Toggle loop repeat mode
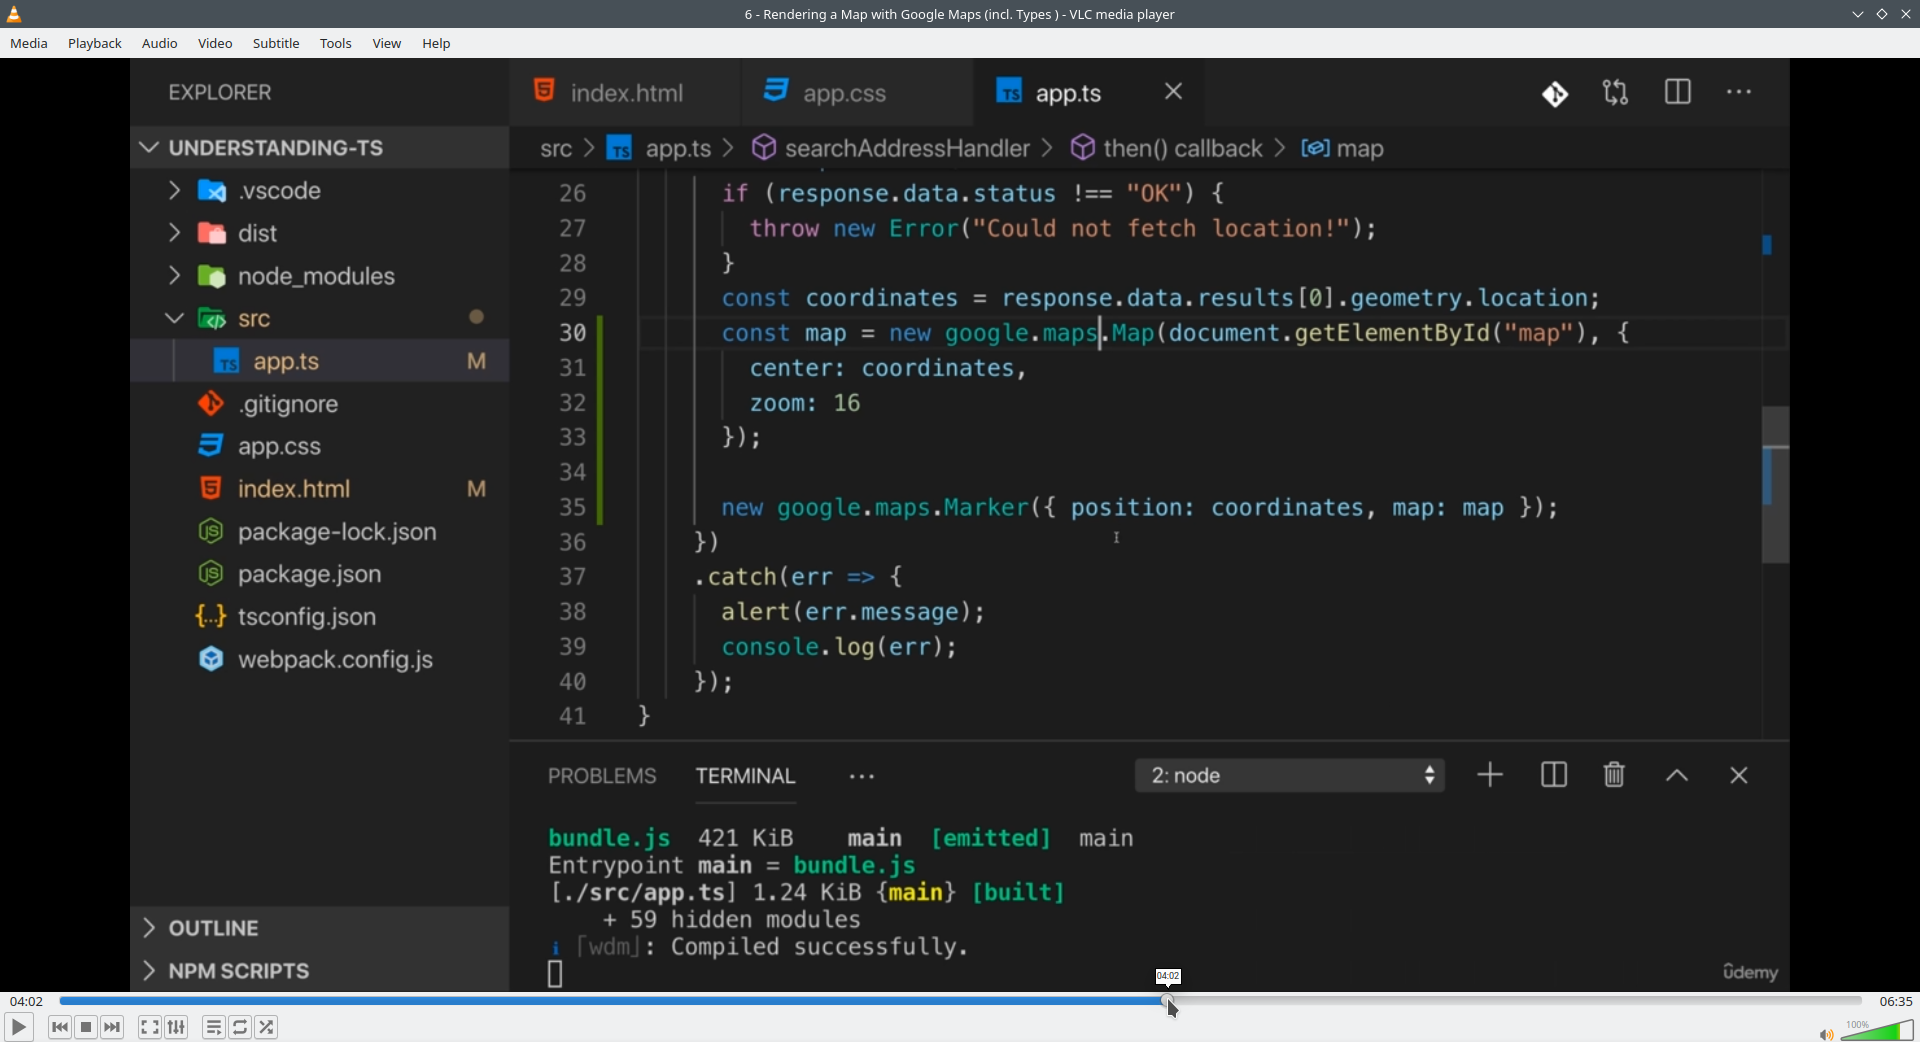1920x1042 pixels. coord(240,1027)
